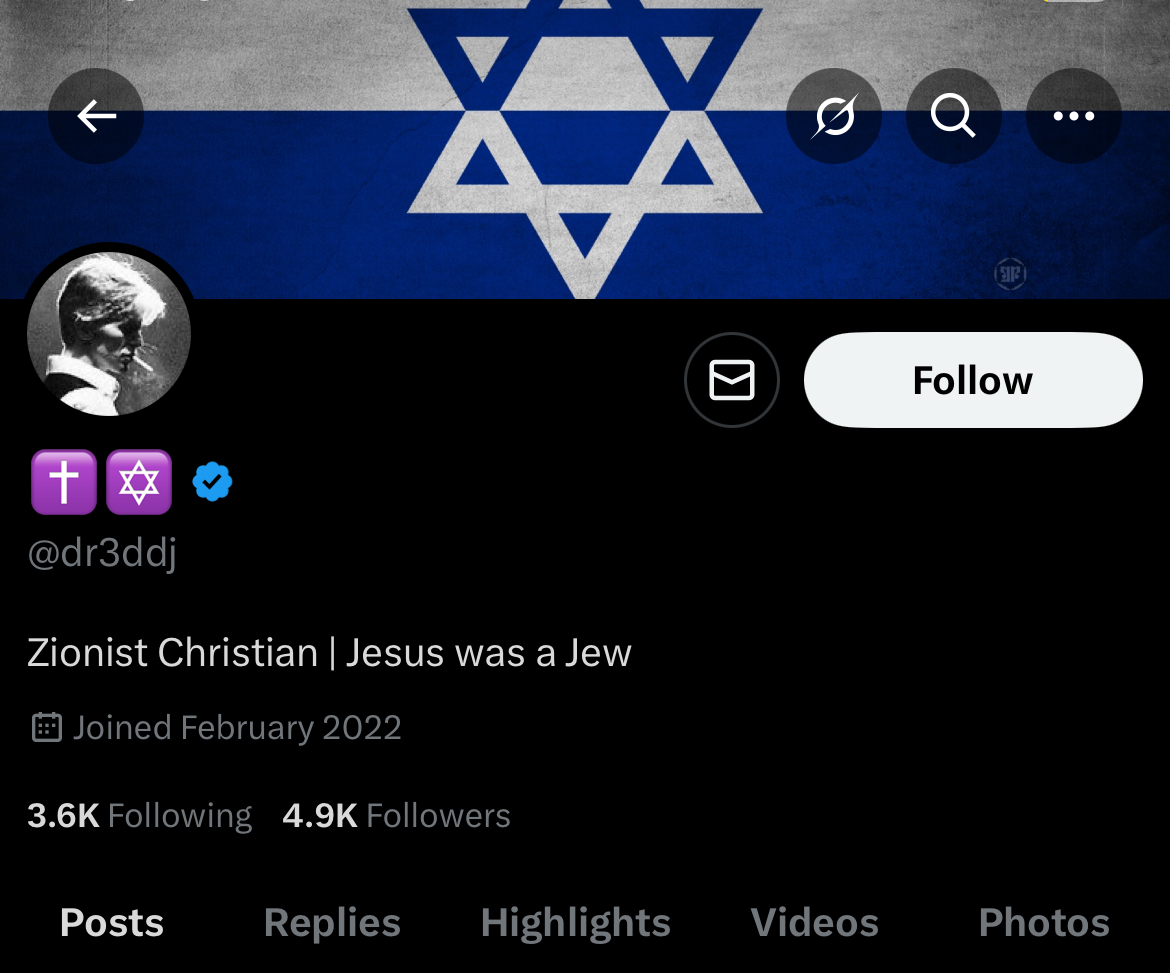Open the three-dot more options menu
This screenshot has height=973, width=1170.
(1073, 117)
